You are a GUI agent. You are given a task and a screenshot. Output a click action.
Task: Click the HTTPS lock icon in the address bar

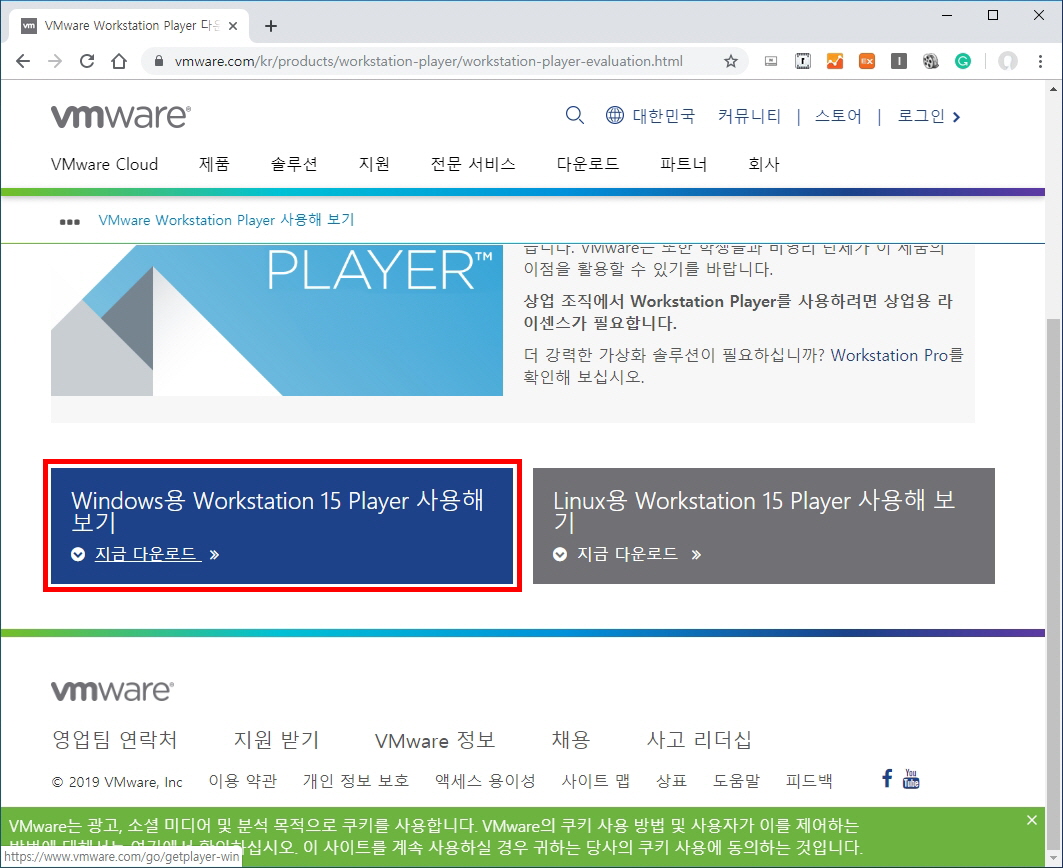[158, 60]
